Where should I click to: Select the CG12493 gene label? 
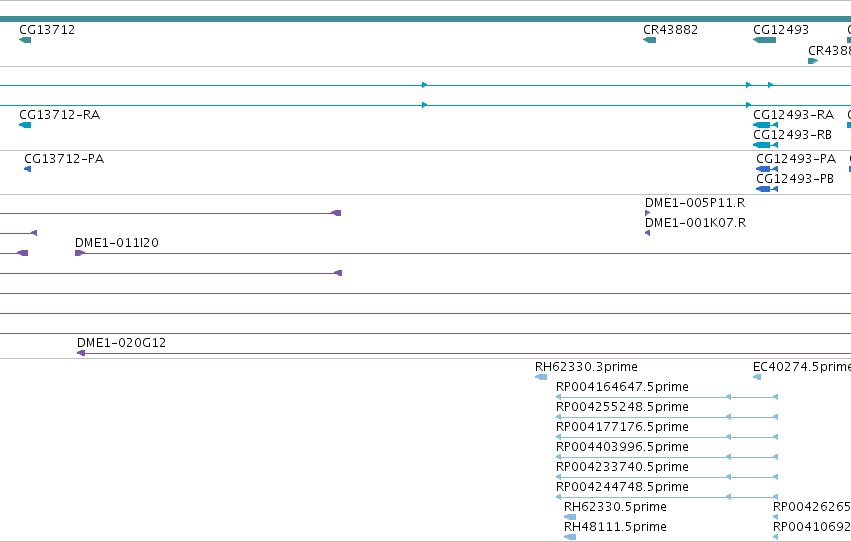click(781, 29)
